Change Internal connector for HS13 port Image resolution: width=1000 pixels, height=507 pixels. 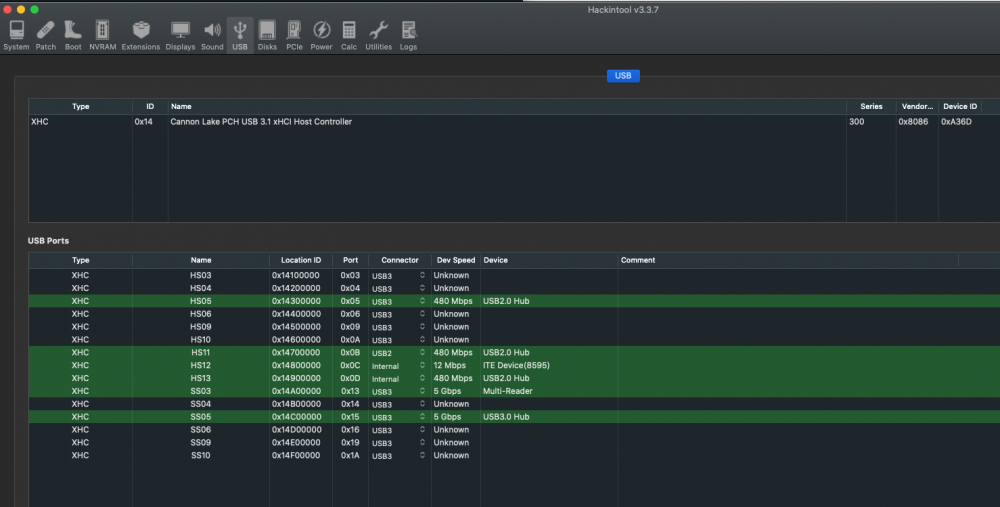point(398,378)
